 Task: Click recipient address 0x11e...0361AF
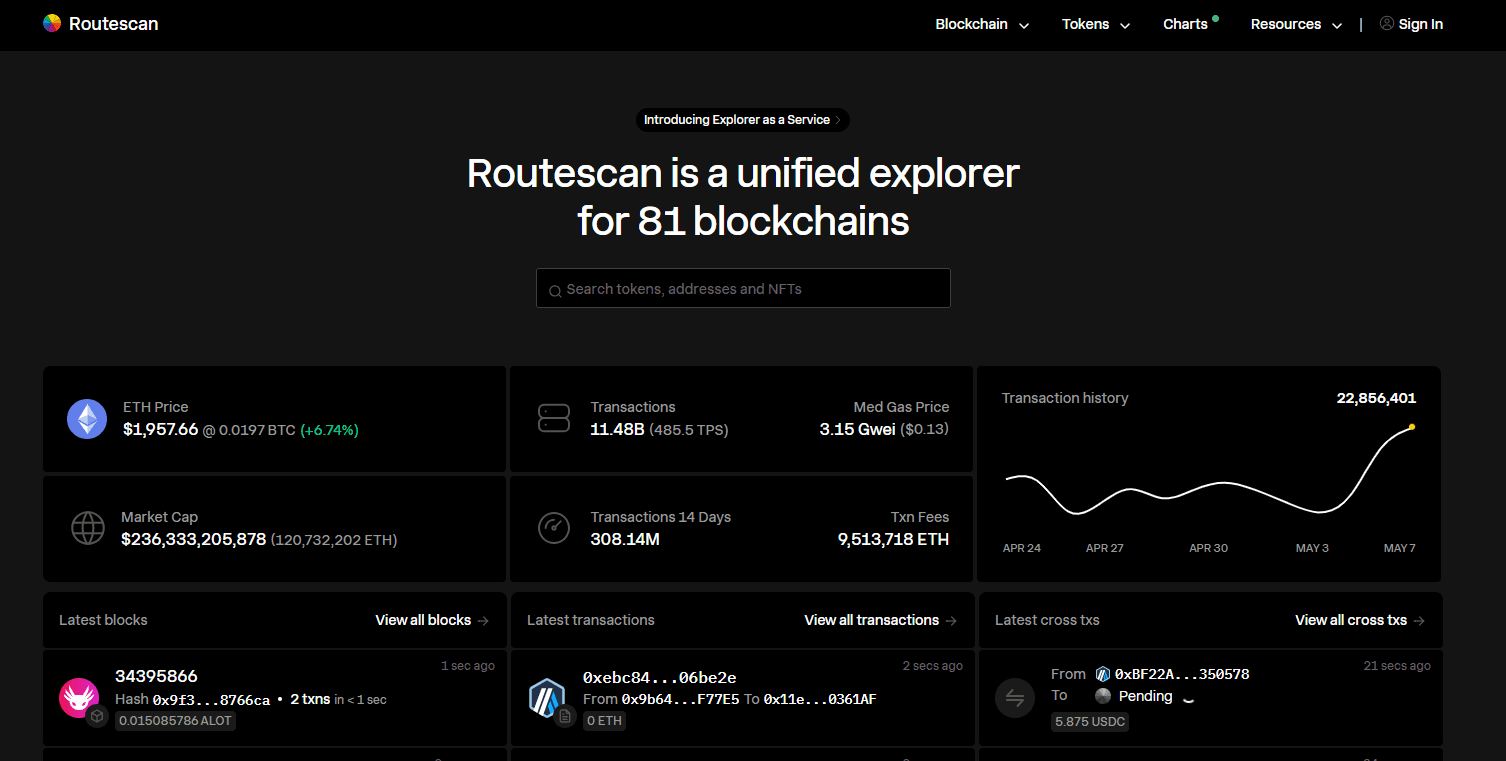820,699
